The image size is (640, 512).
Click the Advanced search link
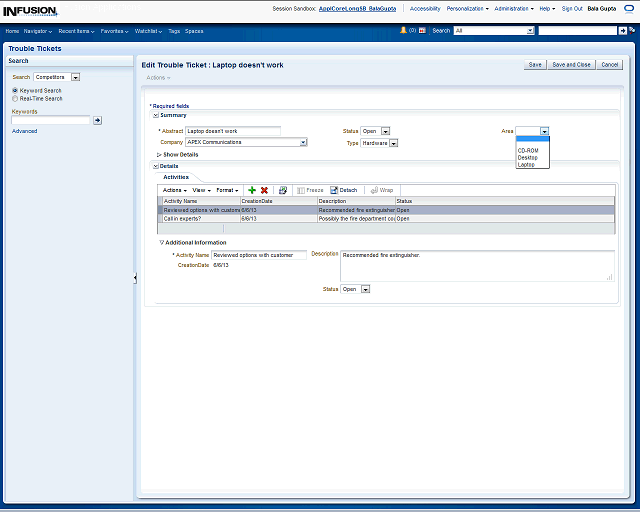click(24, 131)
